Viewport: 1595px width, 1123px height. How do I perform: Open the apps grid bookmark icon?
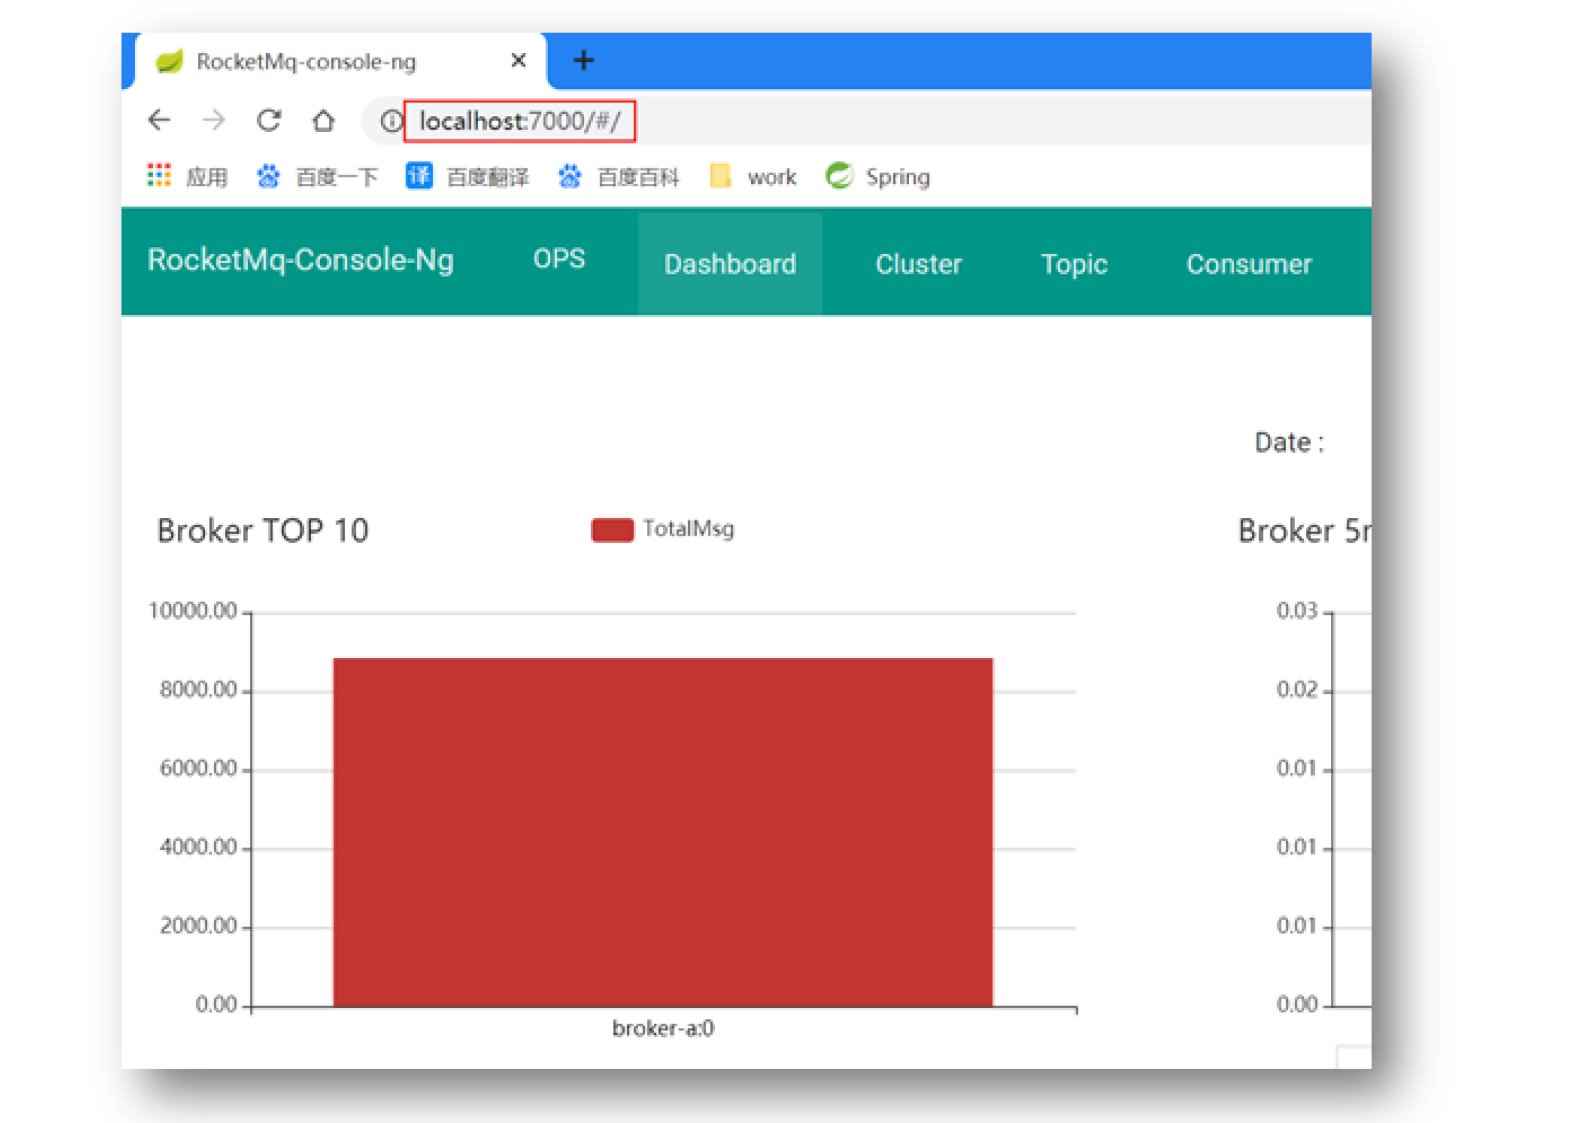(159, 176)
